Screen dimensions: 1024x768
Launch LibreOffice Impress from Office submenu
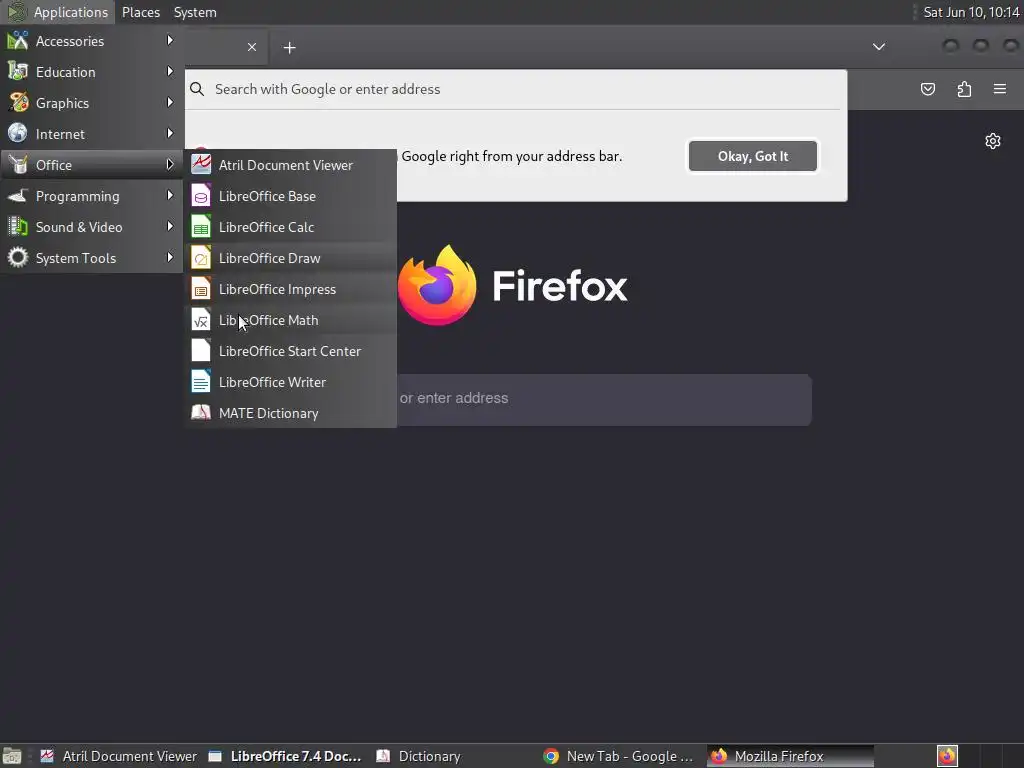[x=291, y=289]
